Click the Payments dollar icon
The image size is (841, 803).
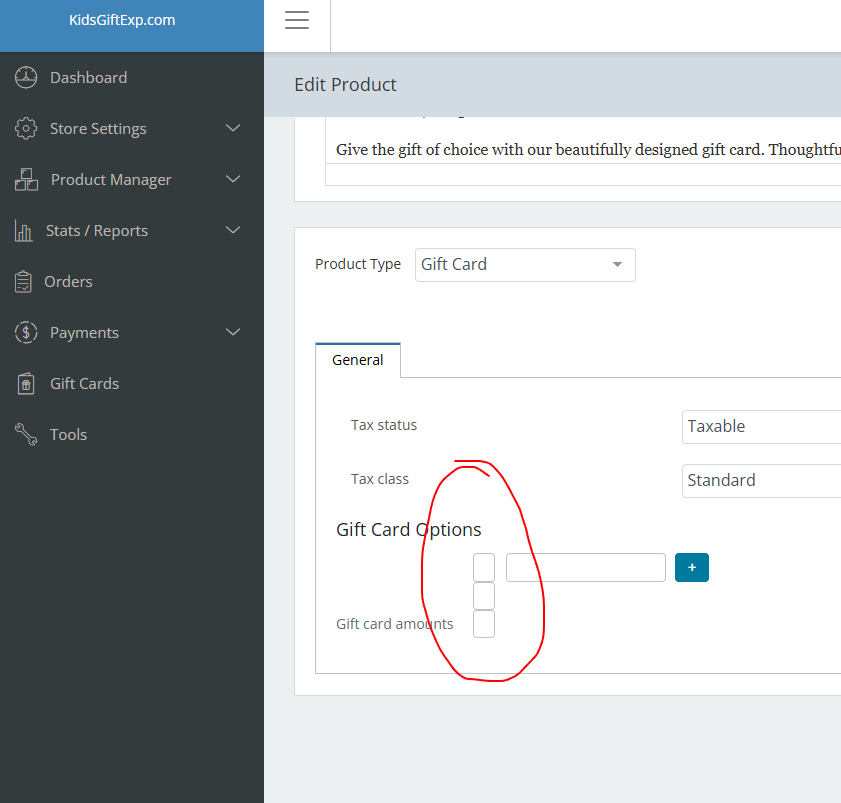26,333
